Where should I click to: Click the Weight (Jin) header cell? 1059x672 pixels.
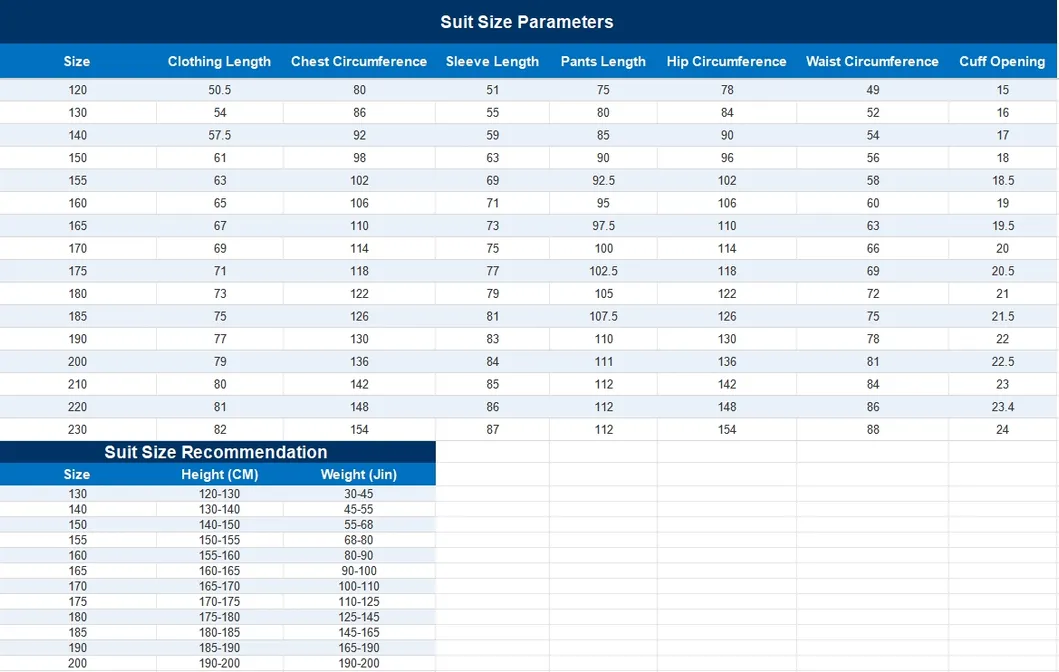tap(359, 474)
